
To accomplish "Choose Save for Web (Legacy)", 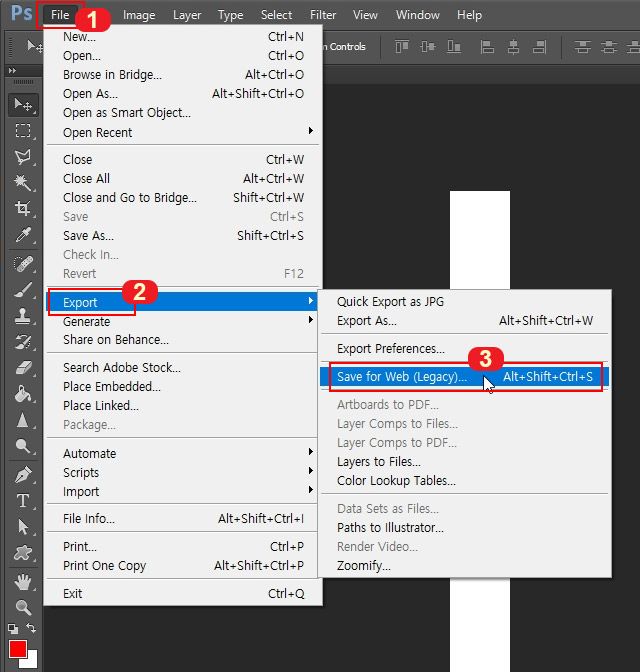I will click(x=465, y=376).
